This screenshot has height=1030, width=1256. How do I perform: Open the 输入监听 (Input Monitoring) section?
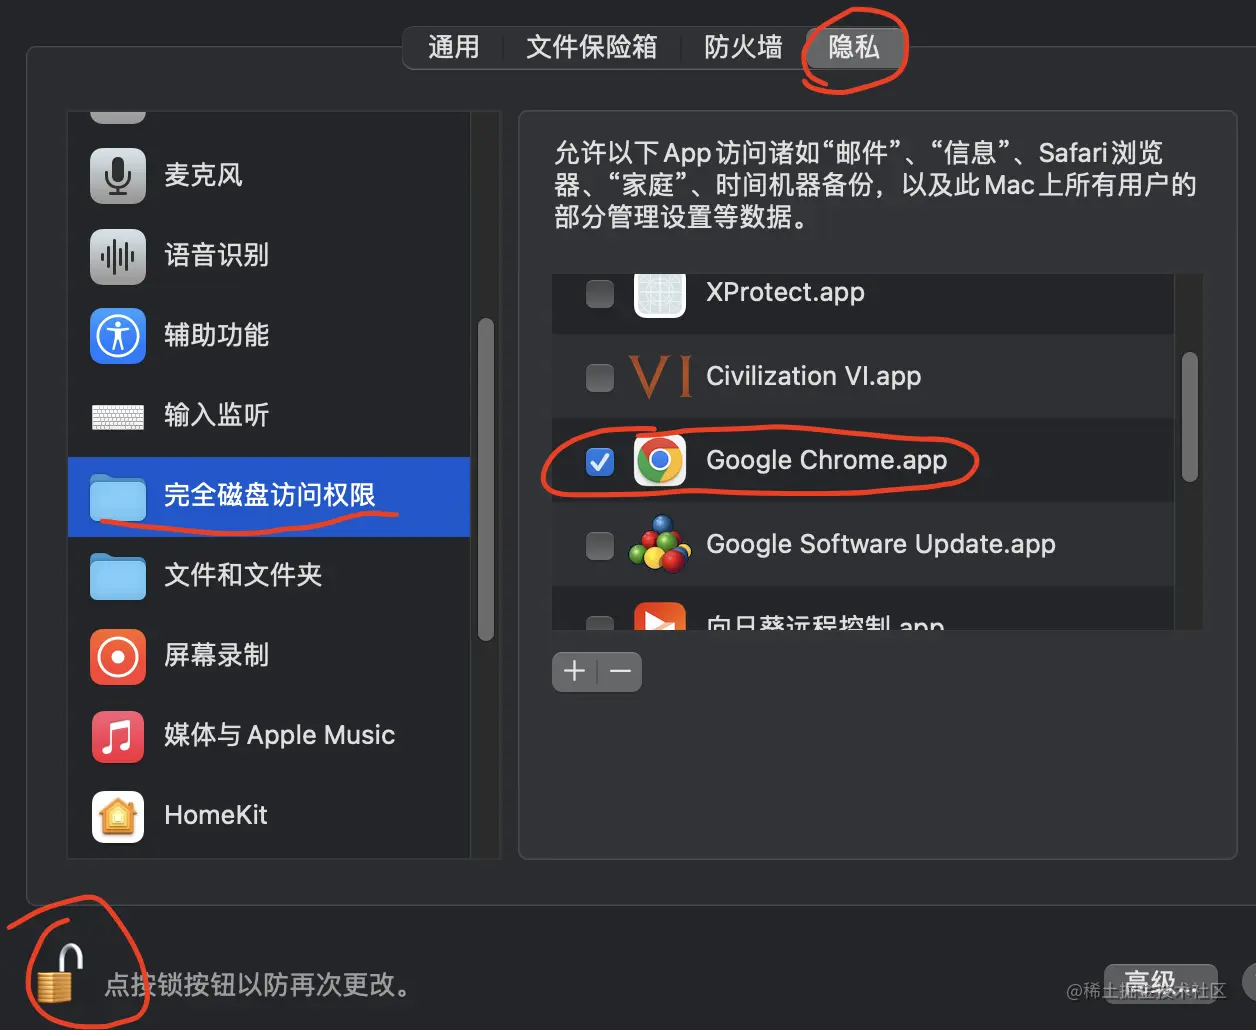(x=215, y=416)
